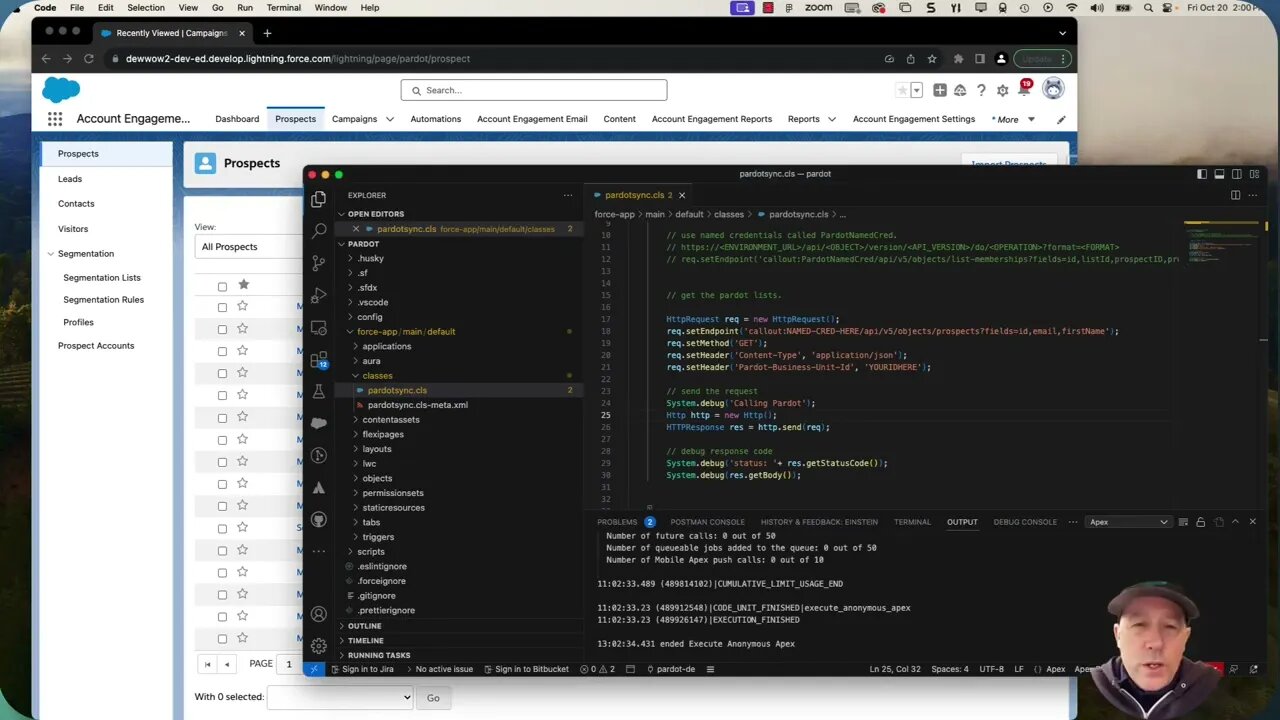
Task: Open the Explorer view in VS Code activity bar
Action: click(x=319, y=199)
